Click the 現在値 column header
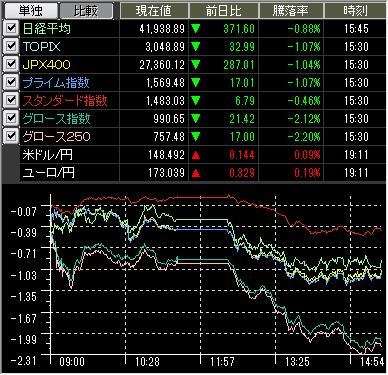Viewport: 388px width, 375px height. coord(154,11)
